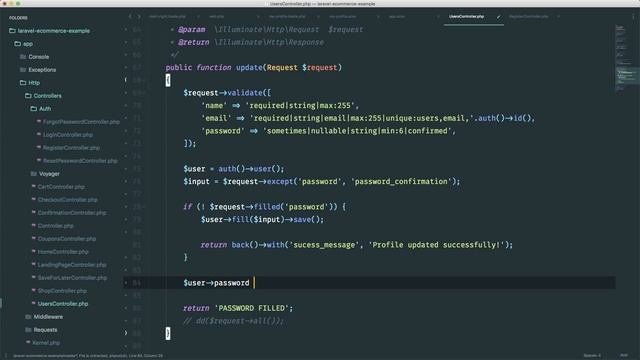Open SaveForLaterController.php file
The width and height of the screenshot is (640, 360).
[x=72, y=278]
